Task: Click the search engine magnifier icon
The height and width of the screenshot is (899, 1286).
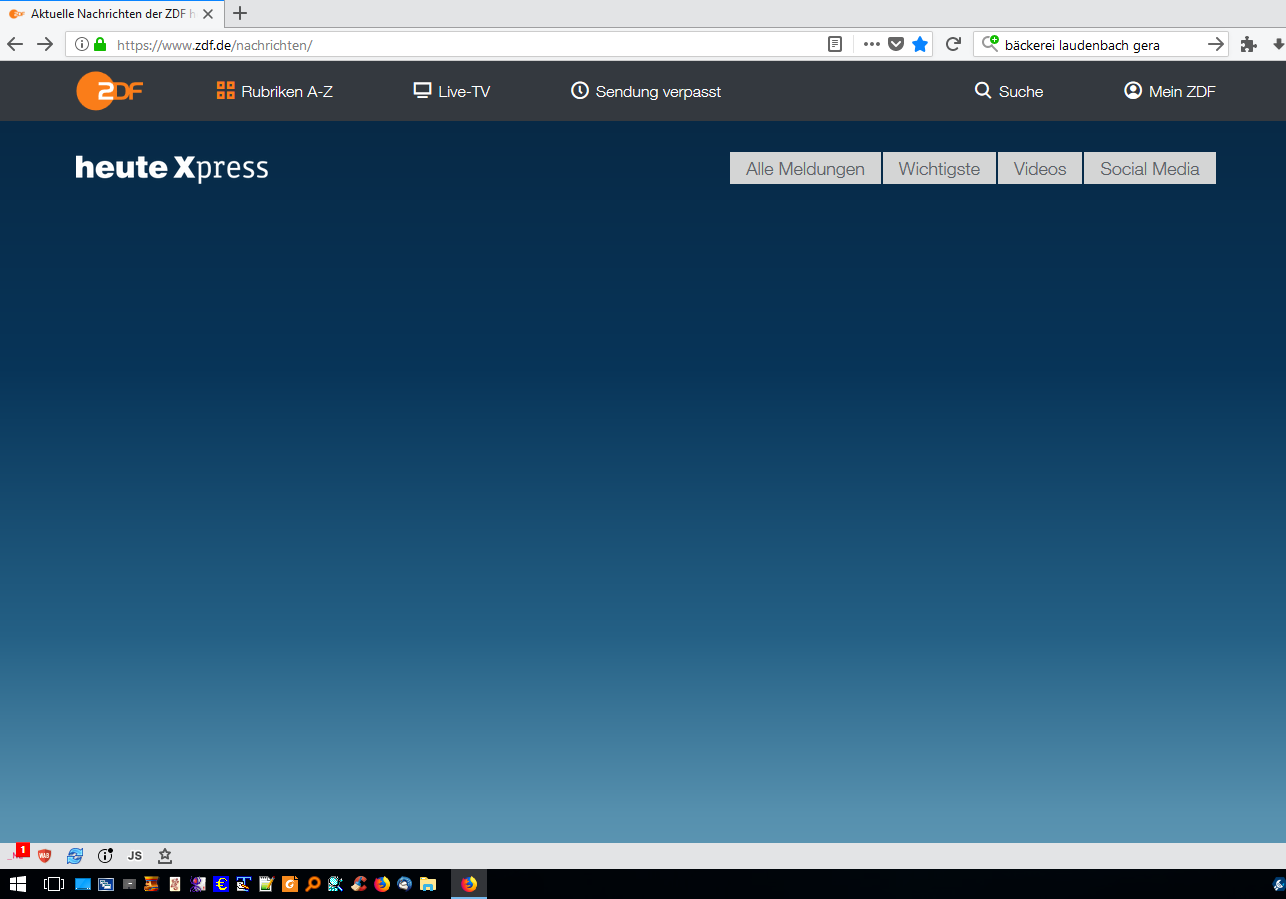Action: pos(990,44)
